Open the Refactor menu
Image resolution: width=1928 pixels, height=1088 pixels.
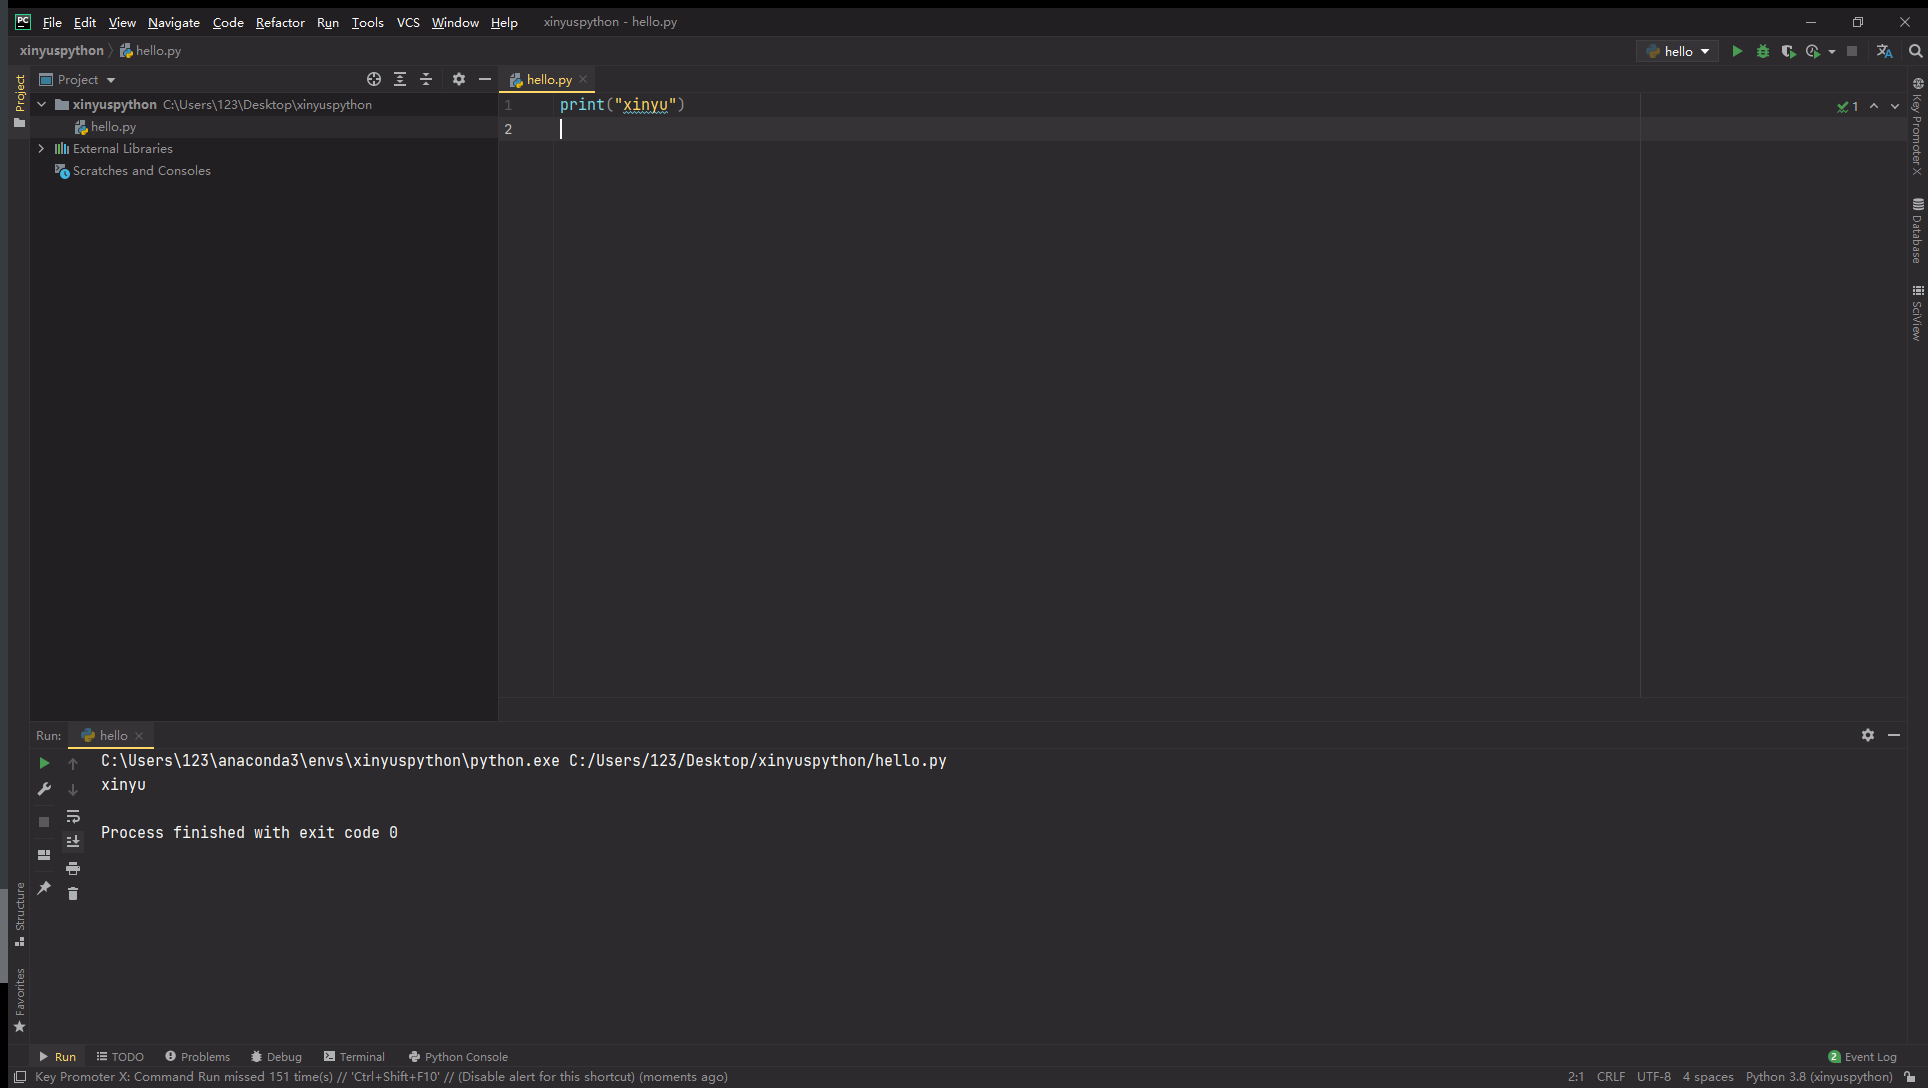280,22
